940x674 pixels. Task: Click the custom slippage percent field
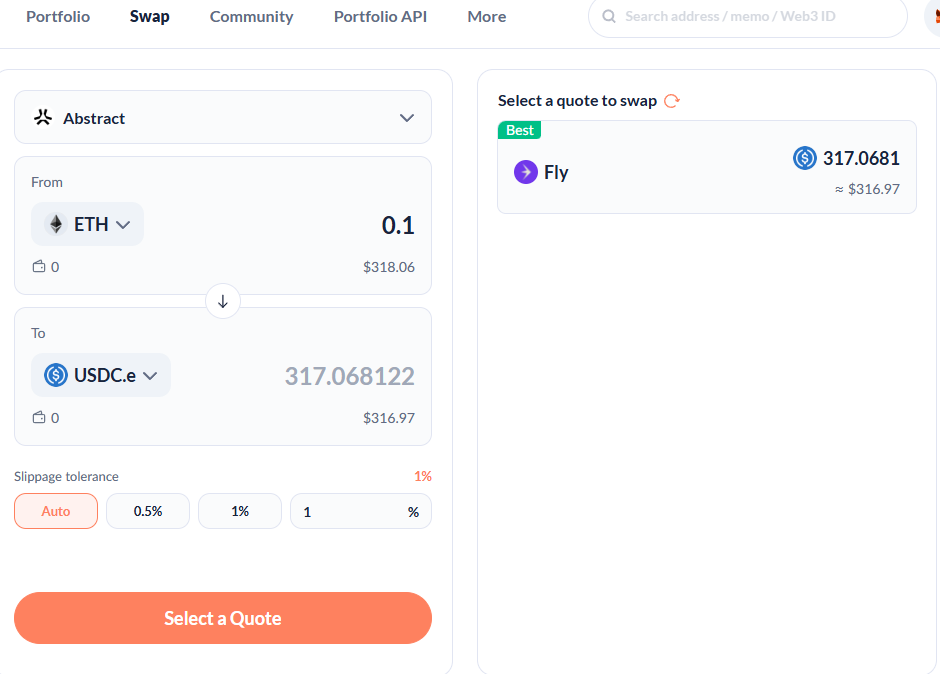(x=350, y=511)
